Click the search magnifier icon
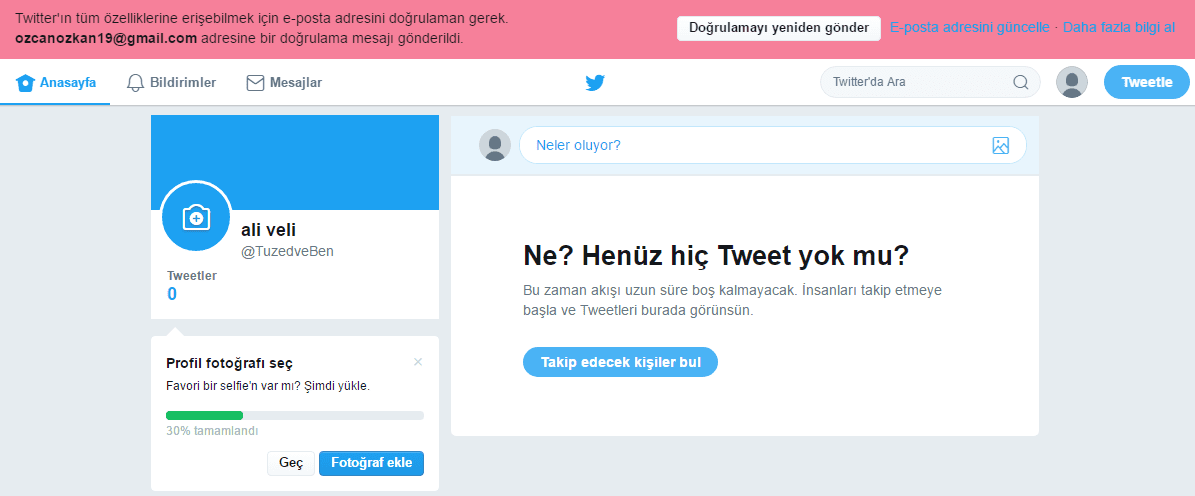Viewport: 1195px width, 496px height. coord(1020,82)
